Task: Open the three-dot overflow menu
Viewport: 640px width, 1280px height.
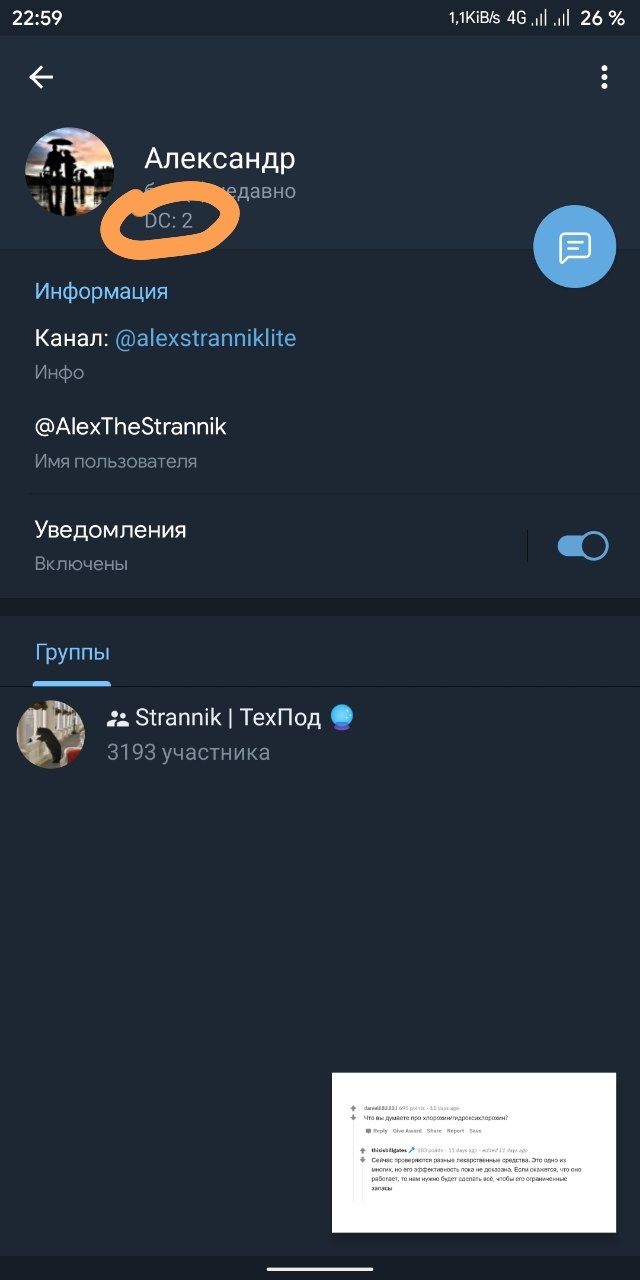Action: (604, 77)
